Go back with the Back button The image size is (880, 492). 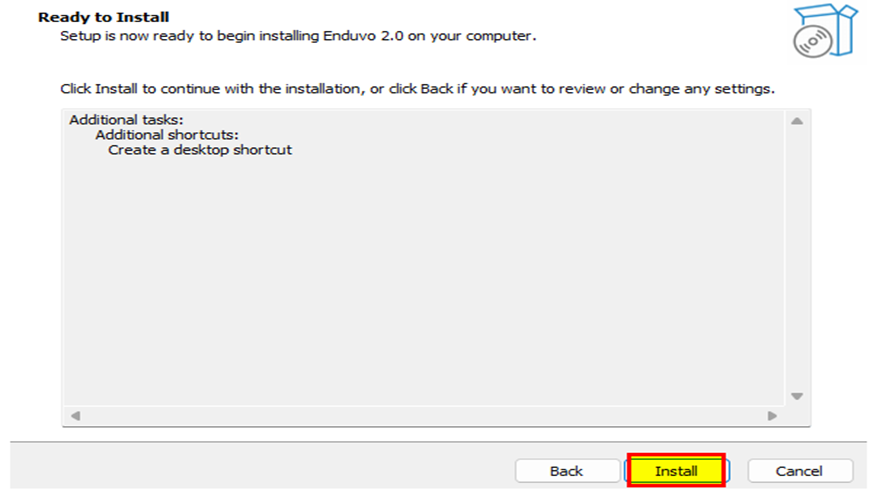(567, 471)
